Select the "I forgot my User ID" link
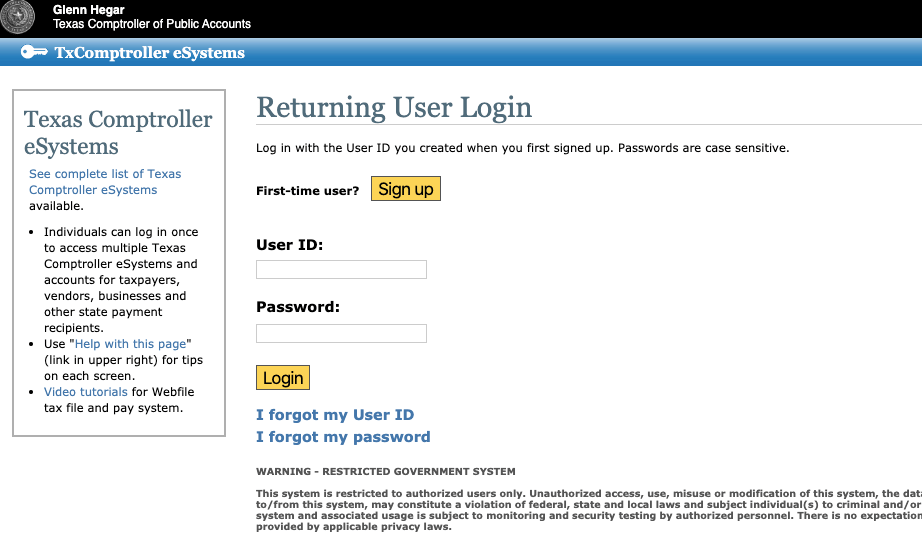The width and height of the screenshot is (922, 544). point(335,415)
